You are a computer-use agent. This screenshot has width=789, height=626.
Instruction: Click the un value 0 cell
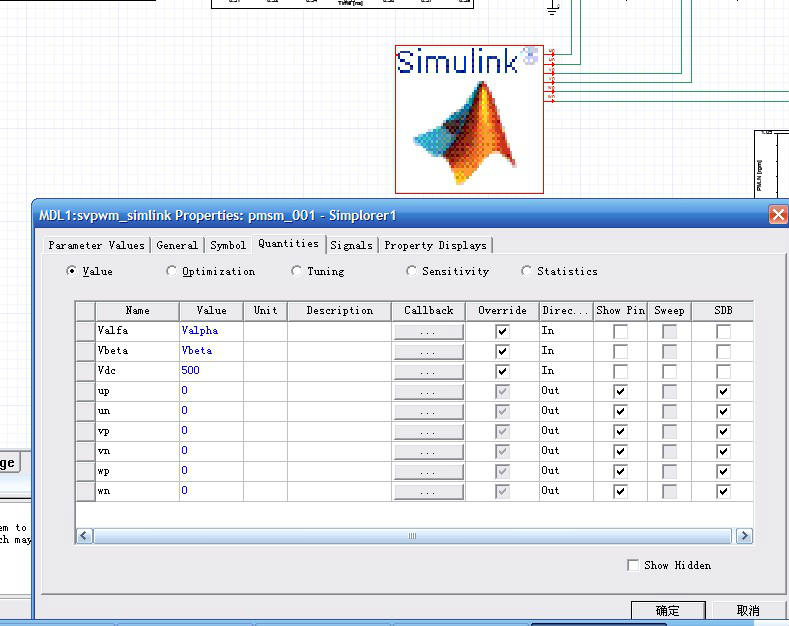(211, 412)
